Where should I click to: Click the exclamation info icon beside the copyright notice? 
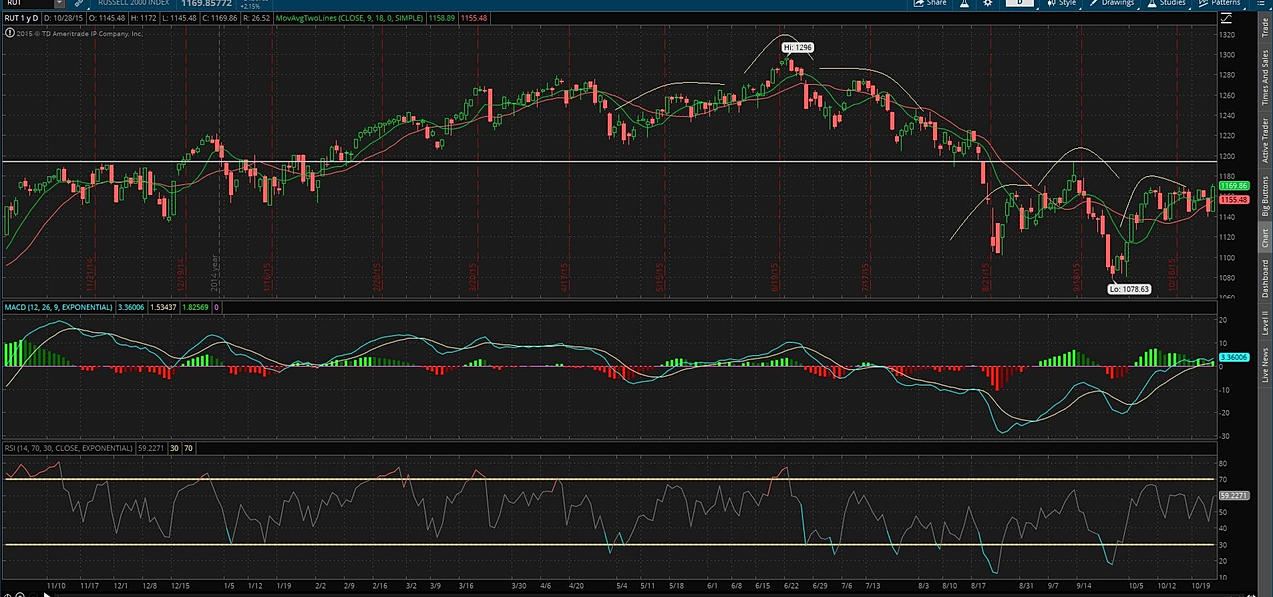coord(8,33)
